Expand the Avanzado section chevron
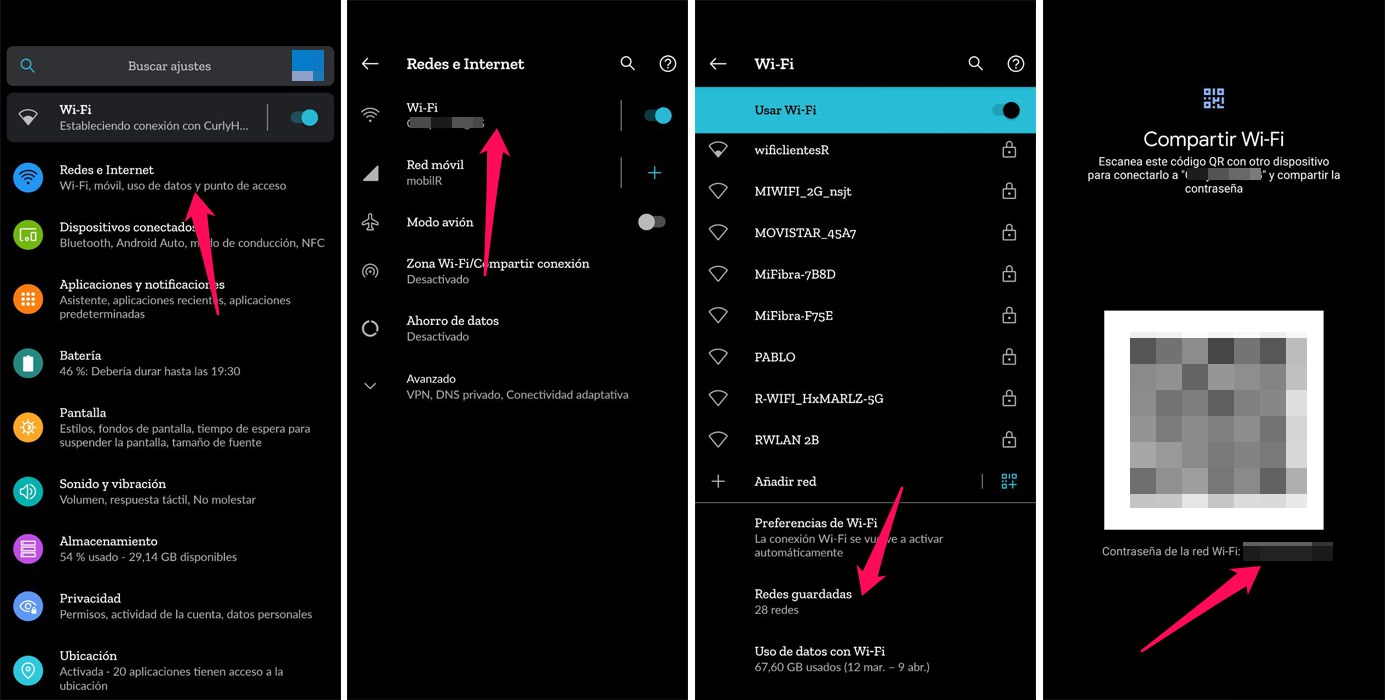 pyautogui.click(x=370, y=386)
